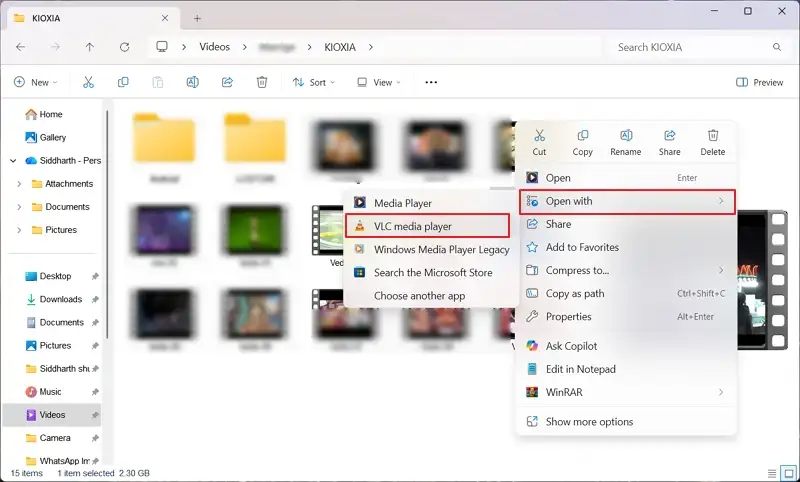This screenshot has width=800, height=482.
Task: Switch to details view in status bar
Action: pyautogui.click(x=772, y=473)
